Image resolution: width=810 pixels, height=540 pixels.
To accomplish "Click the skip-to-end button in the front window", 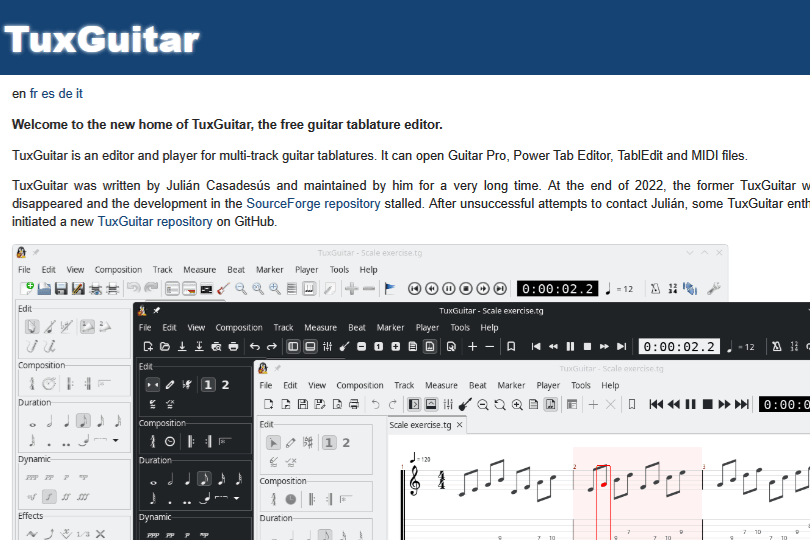I will tap(741, 404).
